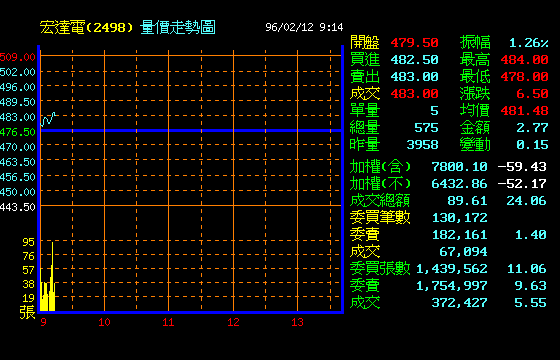Click the 賣出 label
Screen dimensions: 560x360
[x=365, y=76]
